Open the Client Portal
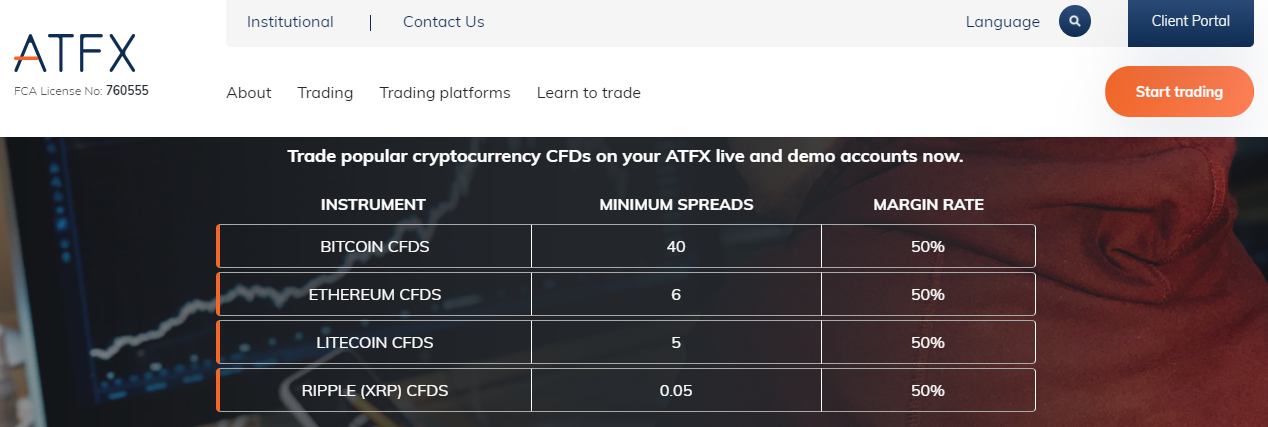This screenshot has width=1268, height=427. tap(1190, 22)
